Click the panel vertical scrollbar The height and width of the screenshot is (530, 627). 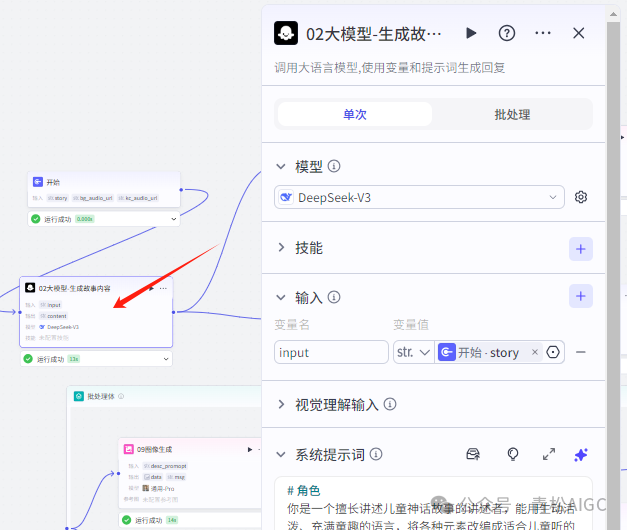click(613, 276)
